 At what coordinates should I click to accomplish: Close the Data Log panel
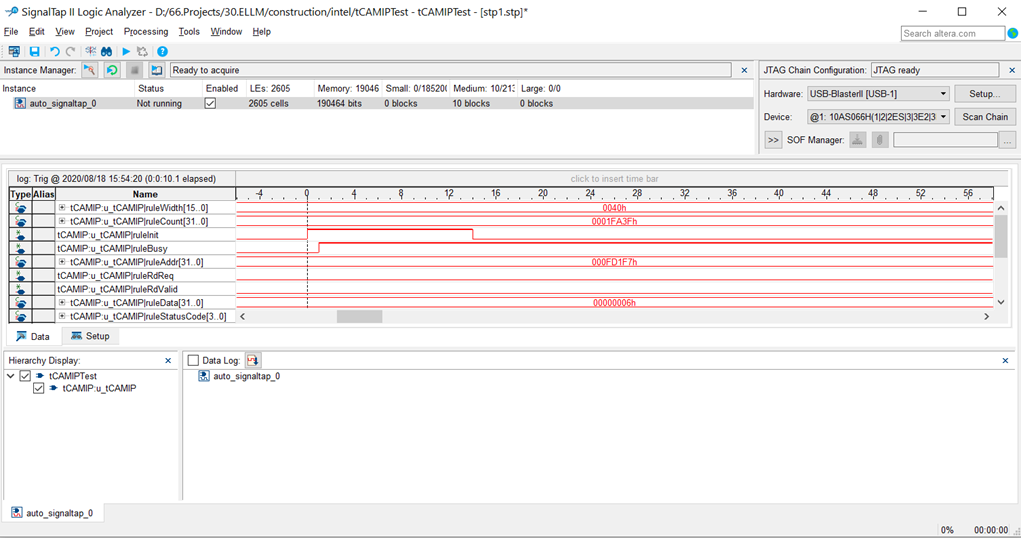click(1005, 360)
